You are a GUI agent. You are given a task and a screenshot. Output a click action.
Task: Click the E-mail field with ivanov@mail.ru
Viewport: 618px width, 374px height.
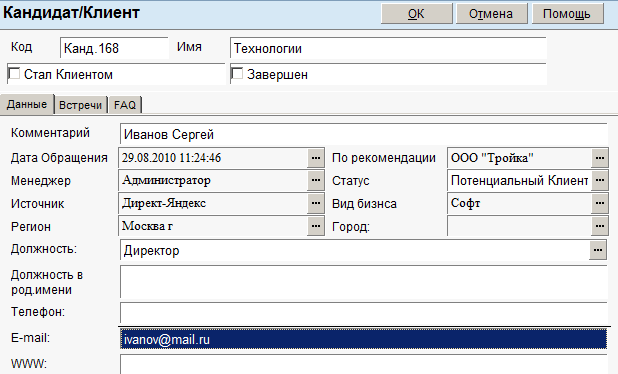(x=363, y=339)
